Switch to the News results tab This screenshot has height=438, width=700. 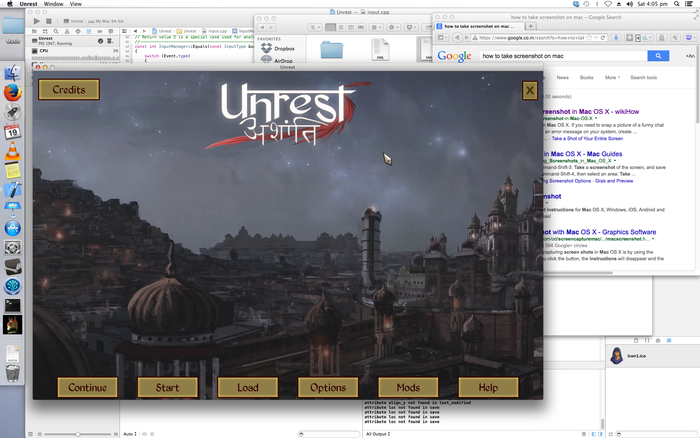562,78
